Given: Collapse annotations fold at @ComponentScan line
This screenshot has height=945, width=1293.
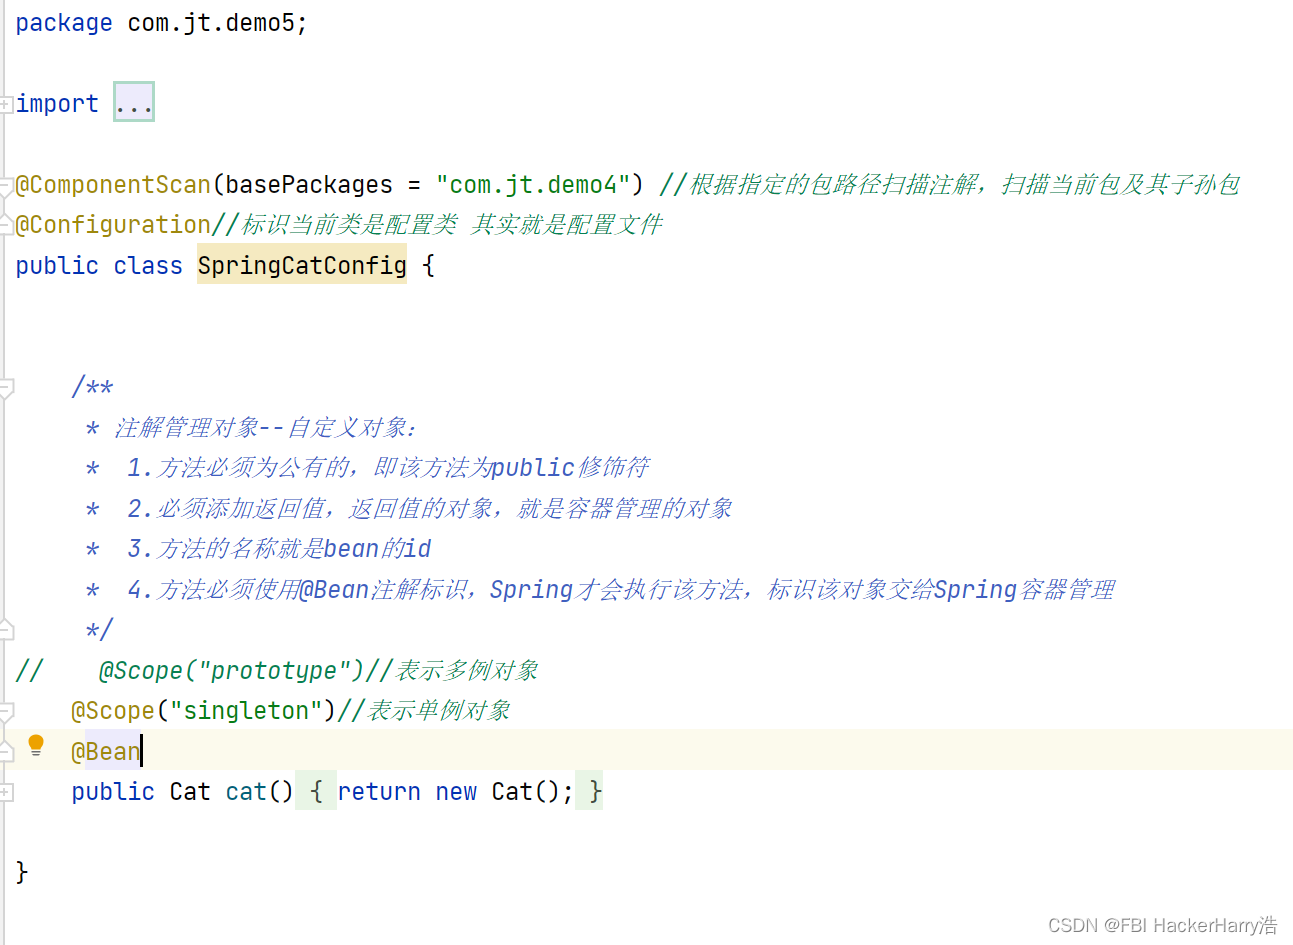Looking at the screenshot, I should point(6,185).
